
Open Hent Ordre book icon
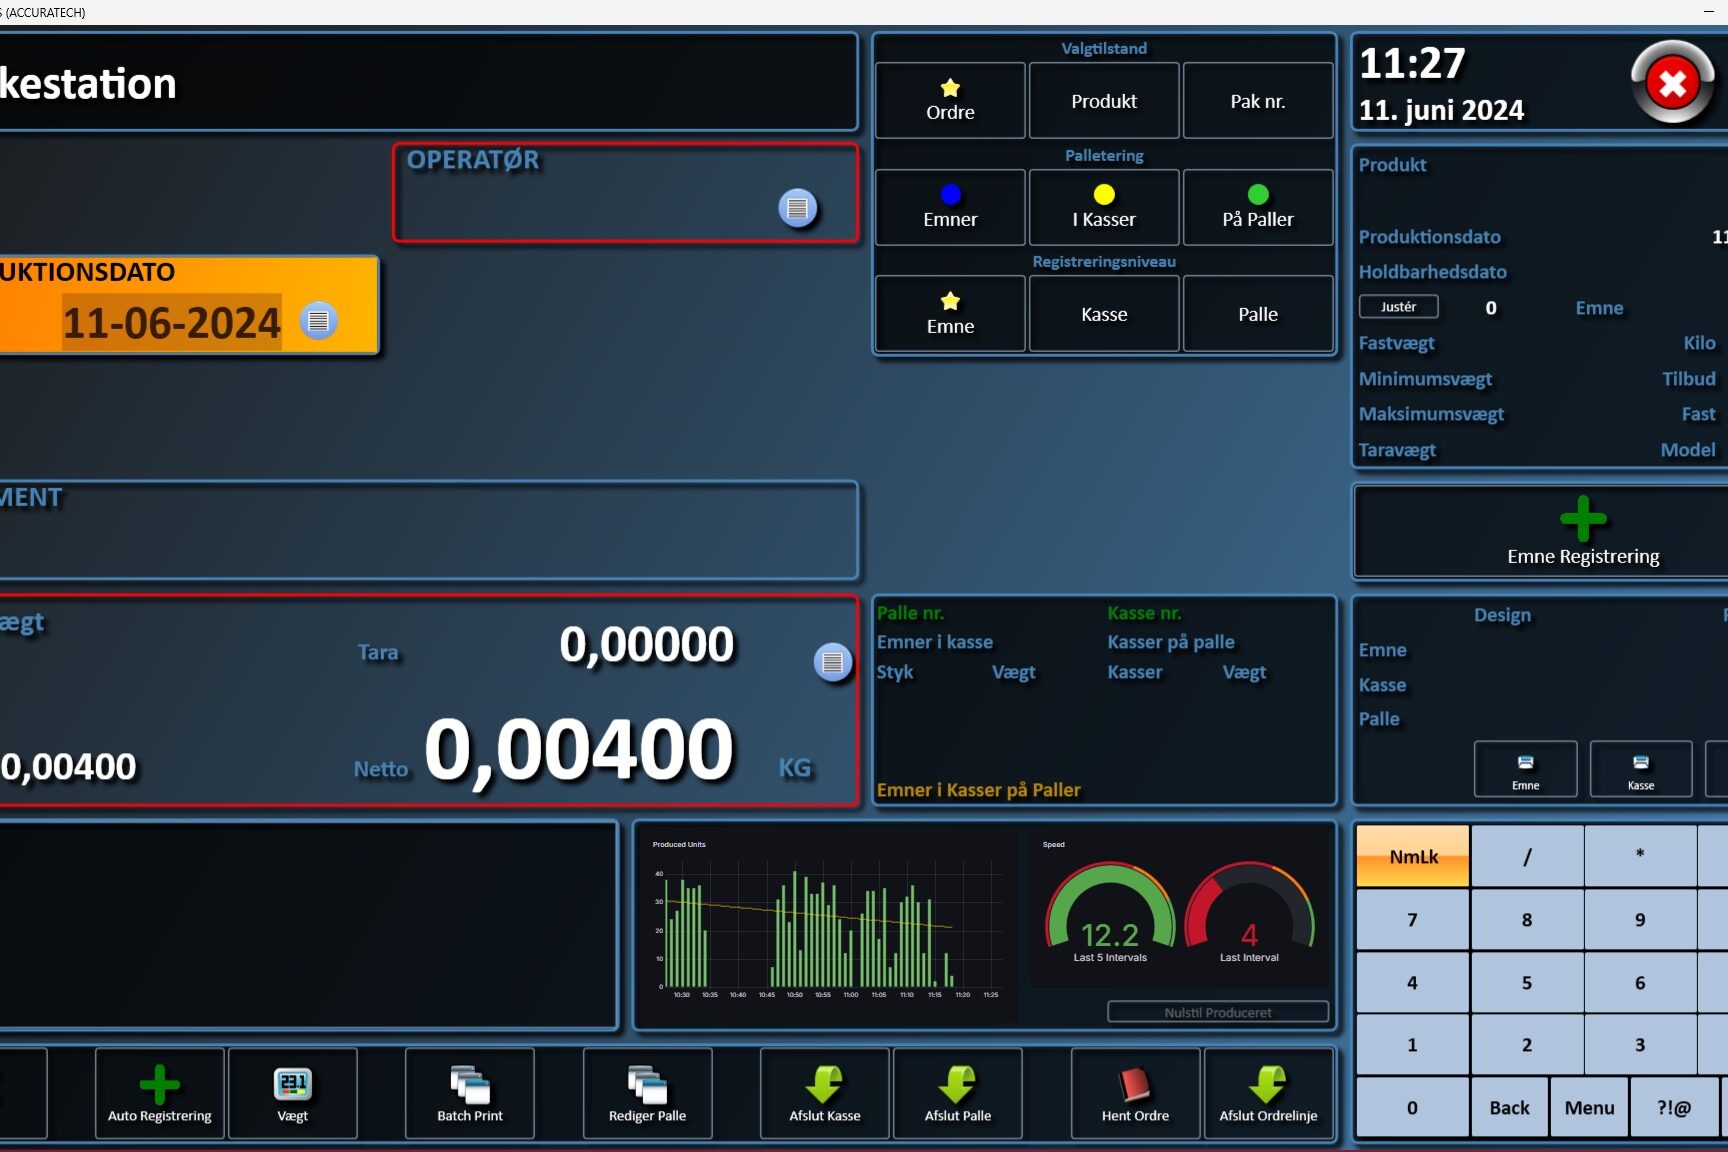pyautogui.click(x=1135, y=1085)
